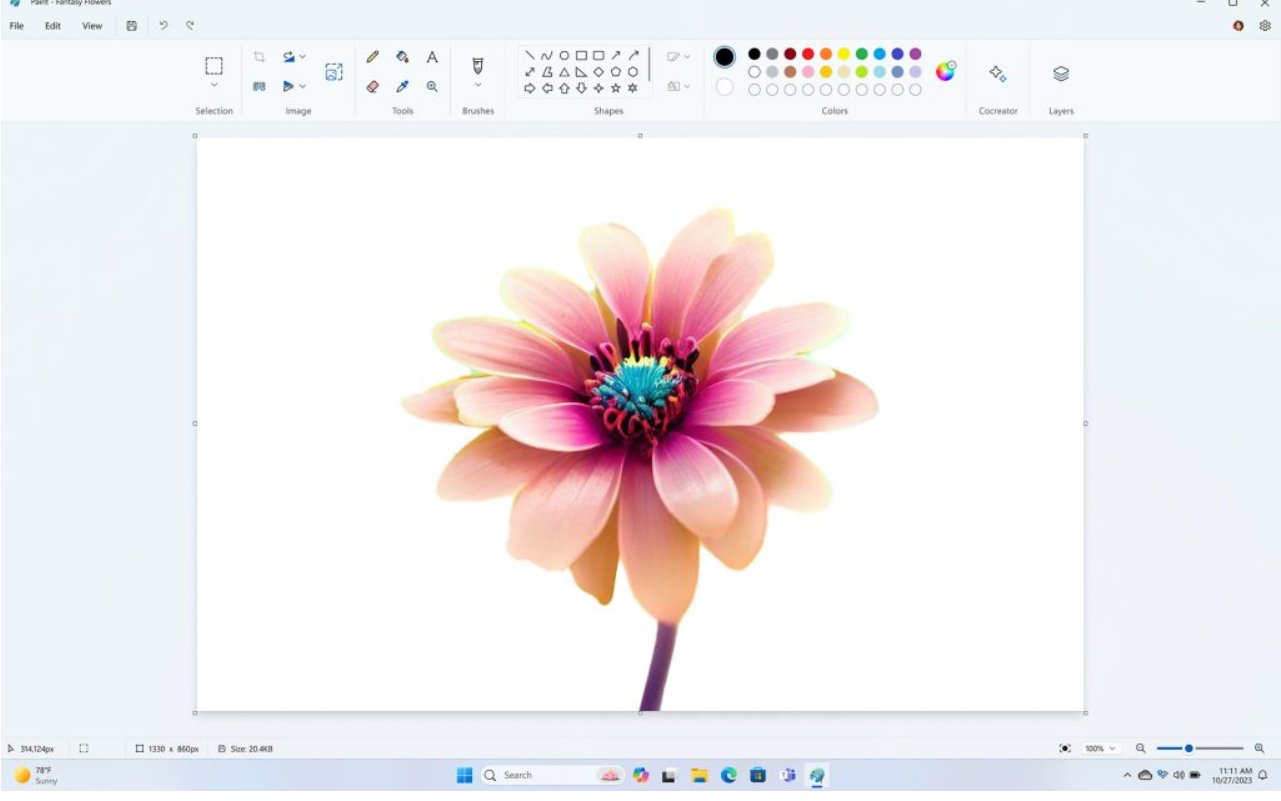The height and width of the screenshot is (801, 1281).
Task: Open the View menu
Action: 92,26
